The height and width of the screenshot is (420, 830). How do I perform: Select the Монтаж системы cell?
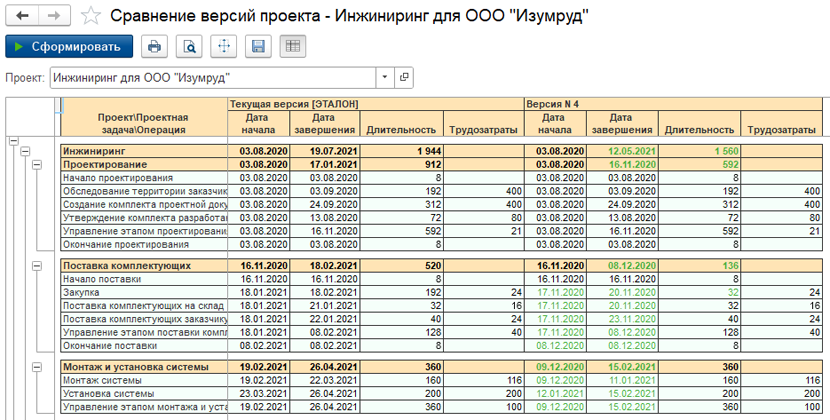pyautogui.click(x=144, y=380)
